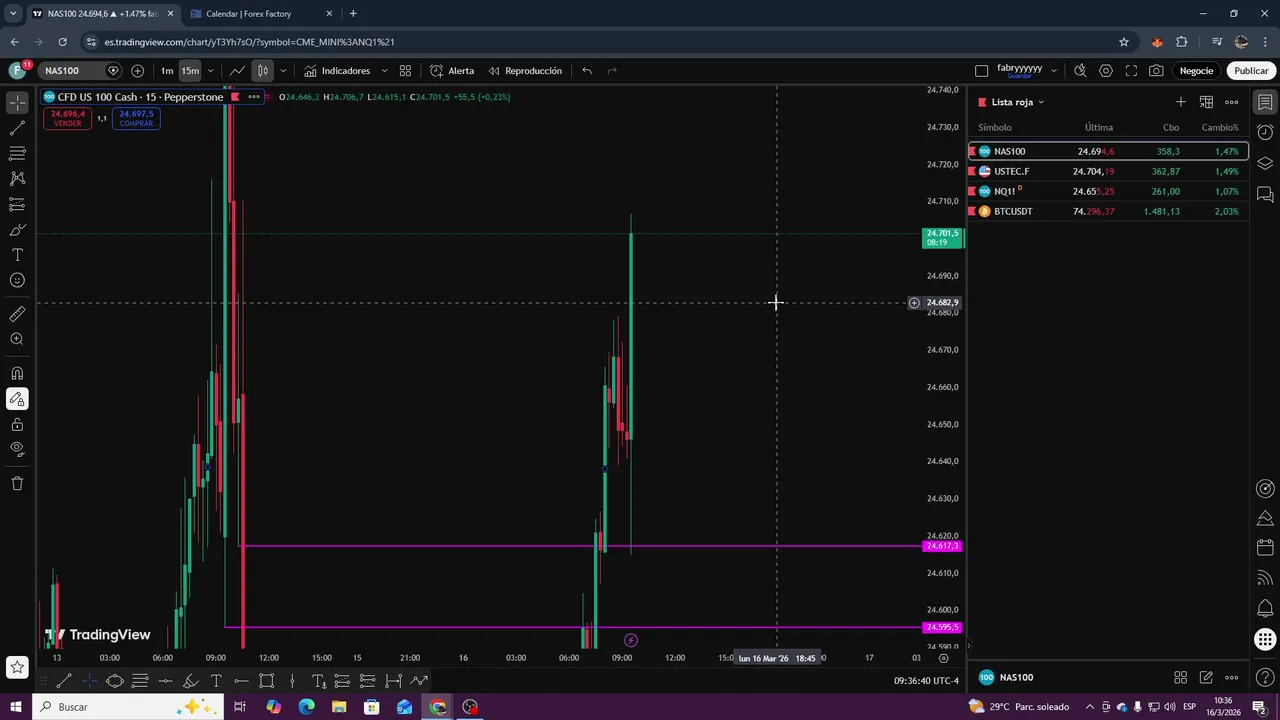Select the 1m timeframe
1280x720 pixels.
click(167, 71)
